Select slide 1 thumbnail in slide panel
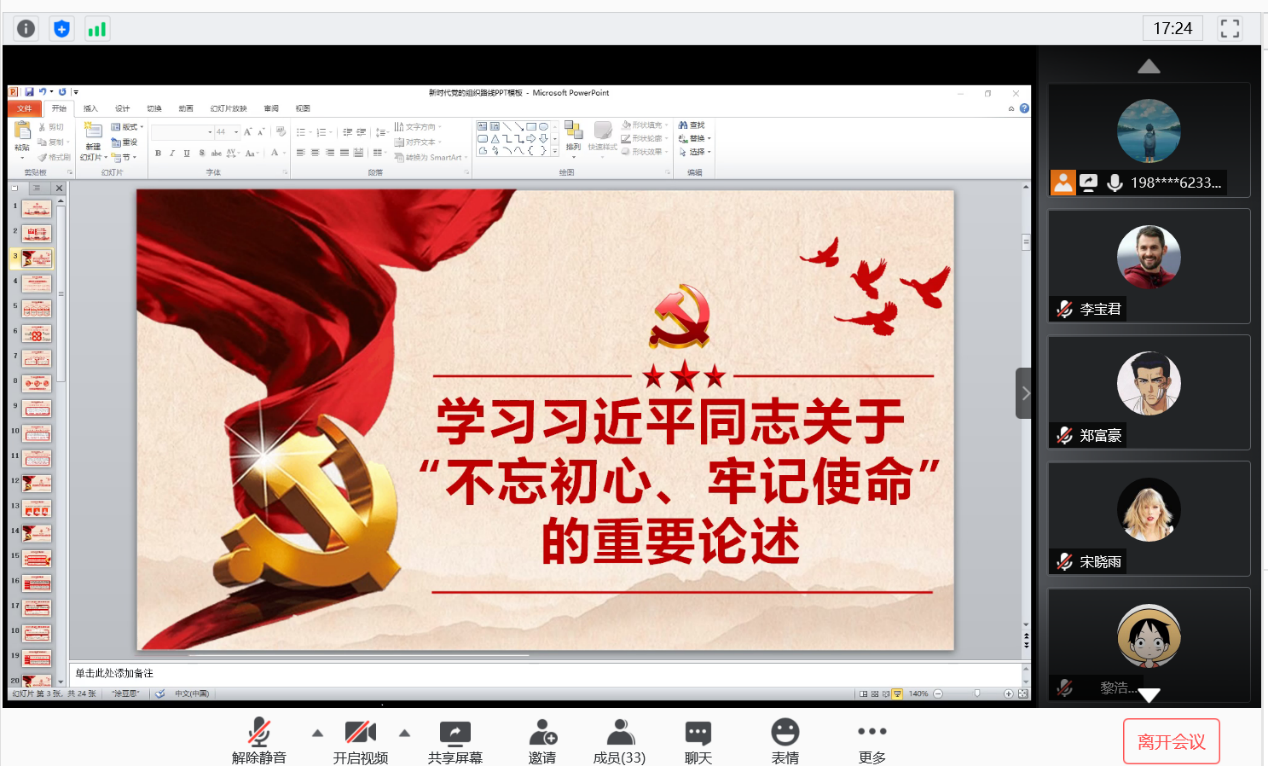This screenshot has width=1268, height=766. (x=37, y=208)
